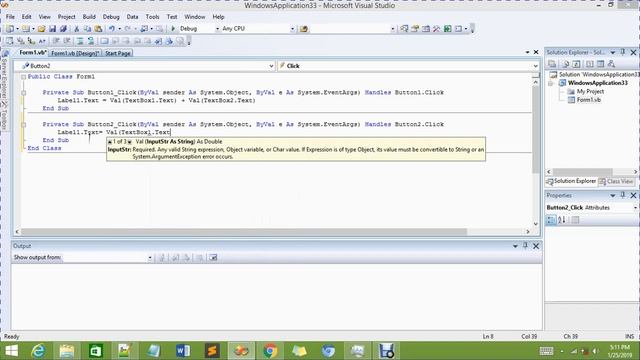The width and height of the screenshot is (640, 360).
Task: Switch to Form1.vb [Design] tab
Action: pyautogui.click(x=75, y=53)
